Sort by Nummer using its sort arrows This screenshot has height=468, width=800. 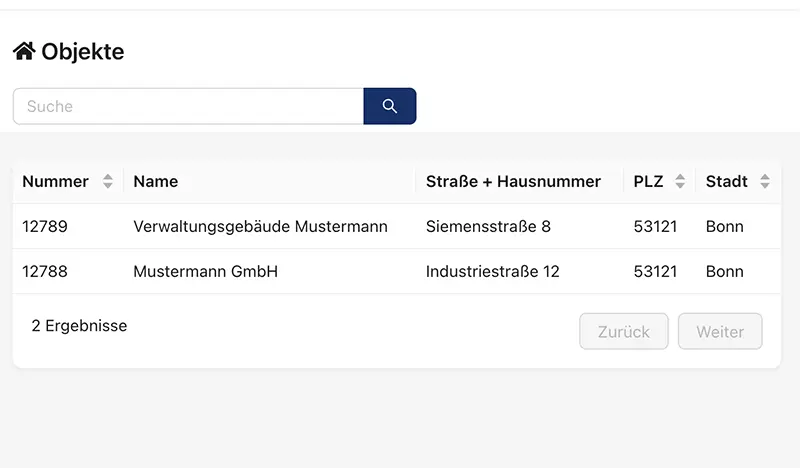[x=108, y=182]
